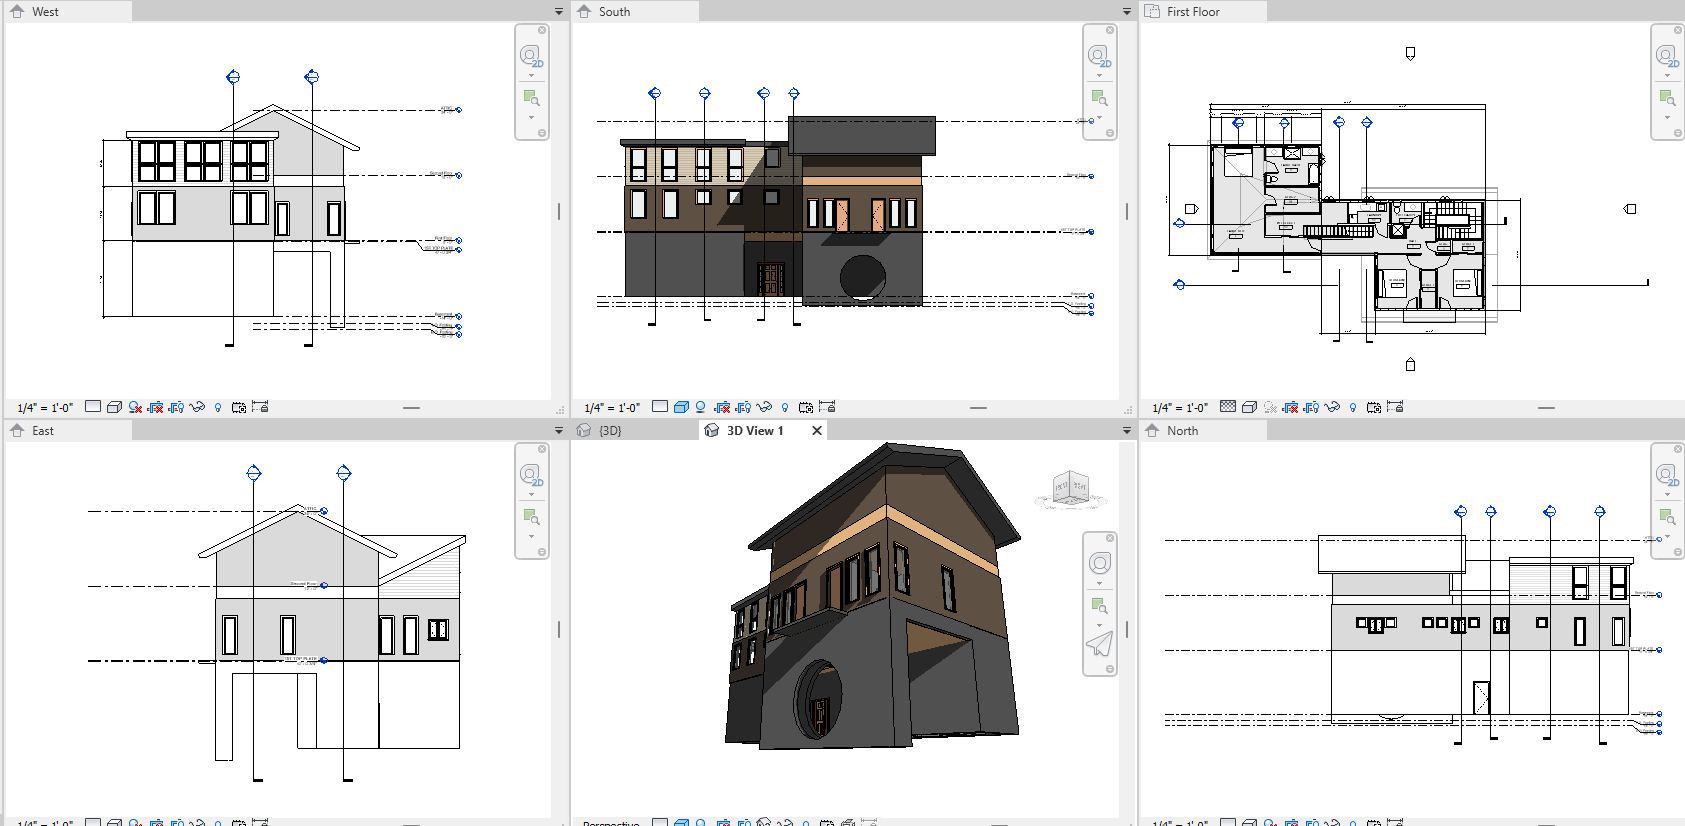This screenshot has width=1685, height=826.
Task: Toggle Show Crop Region in First Floor view
Action: click(1311, 407)
